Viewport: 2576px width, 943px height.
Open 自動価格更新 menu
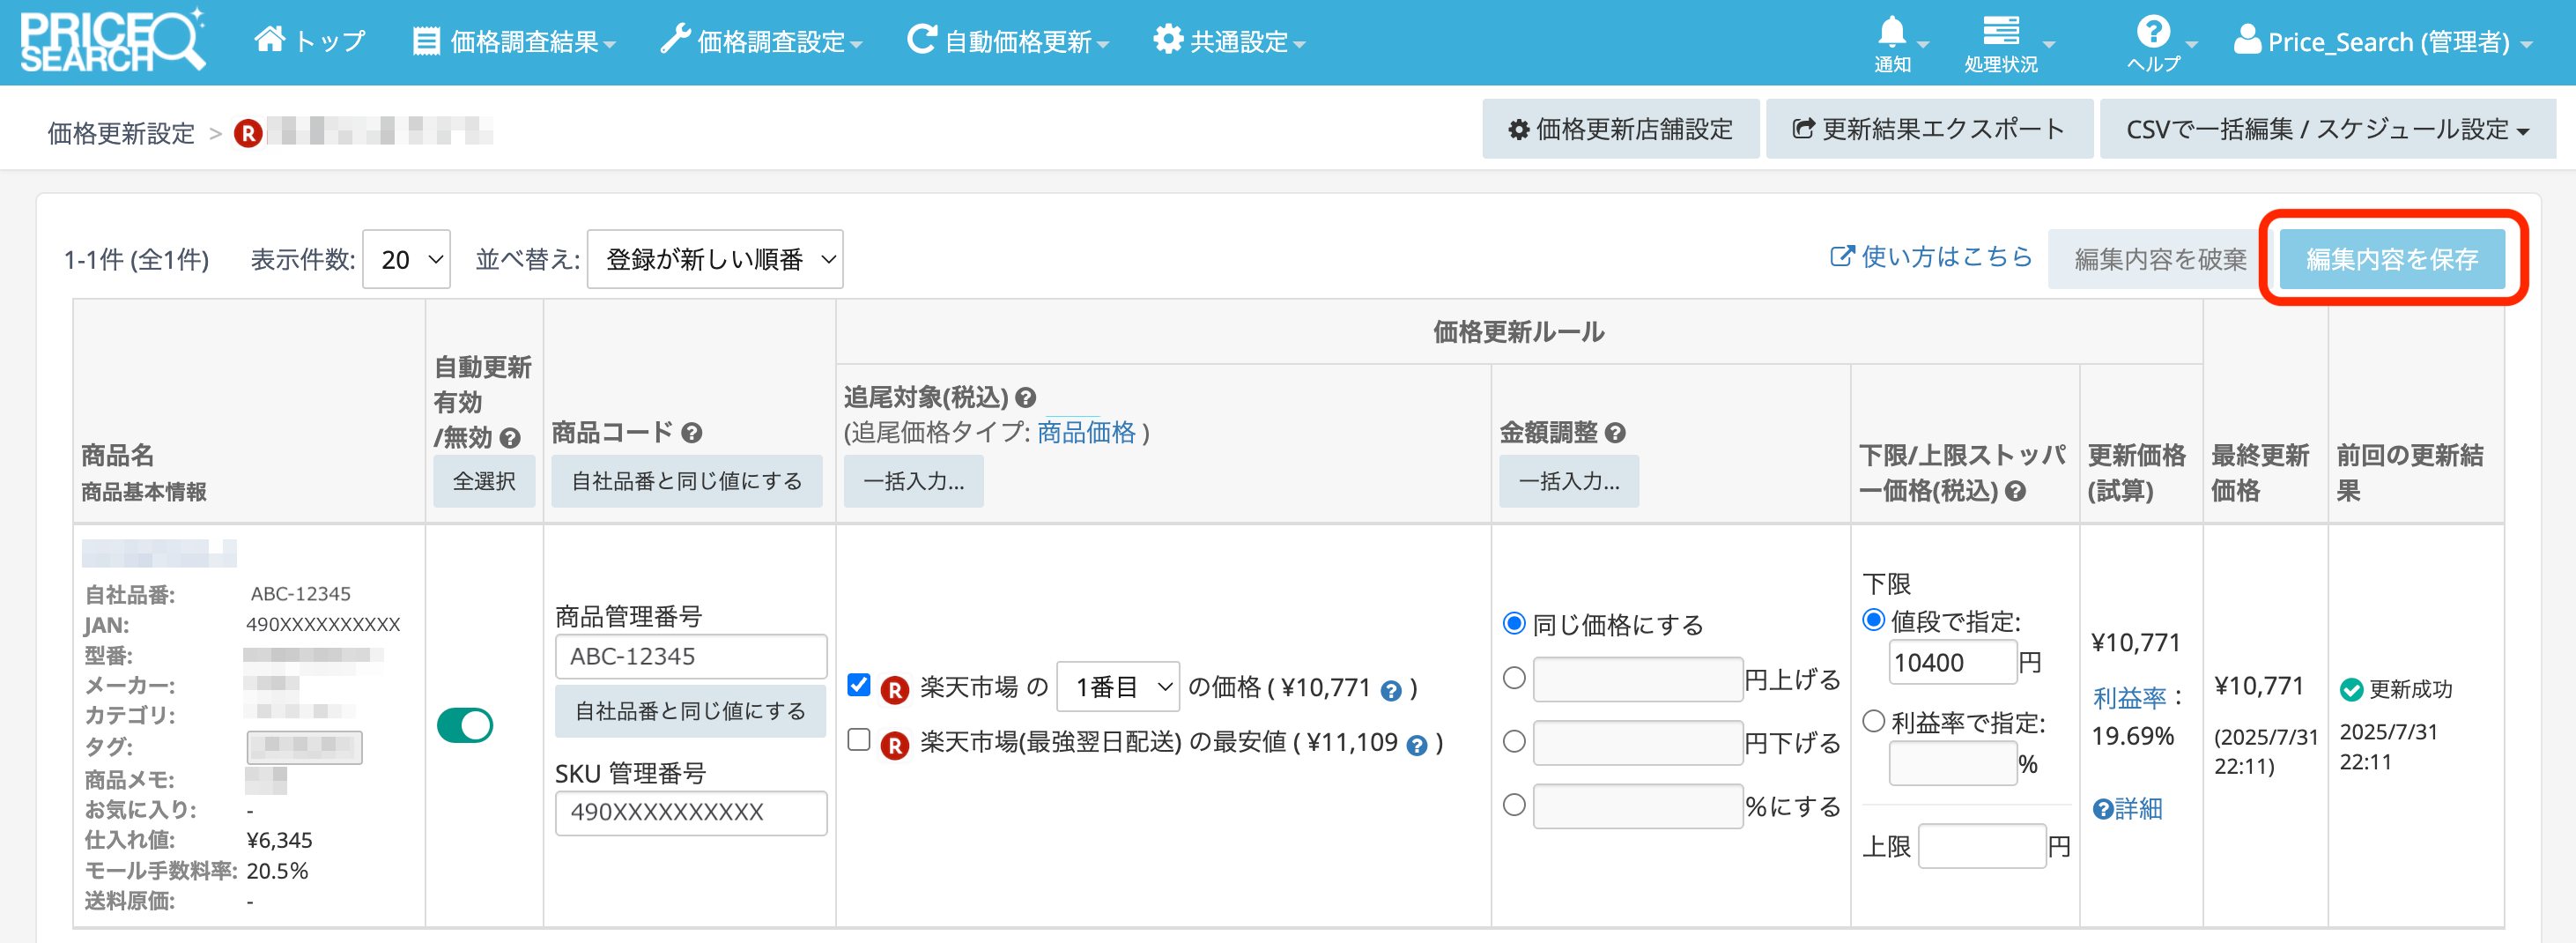click(x=1008, y=42)
